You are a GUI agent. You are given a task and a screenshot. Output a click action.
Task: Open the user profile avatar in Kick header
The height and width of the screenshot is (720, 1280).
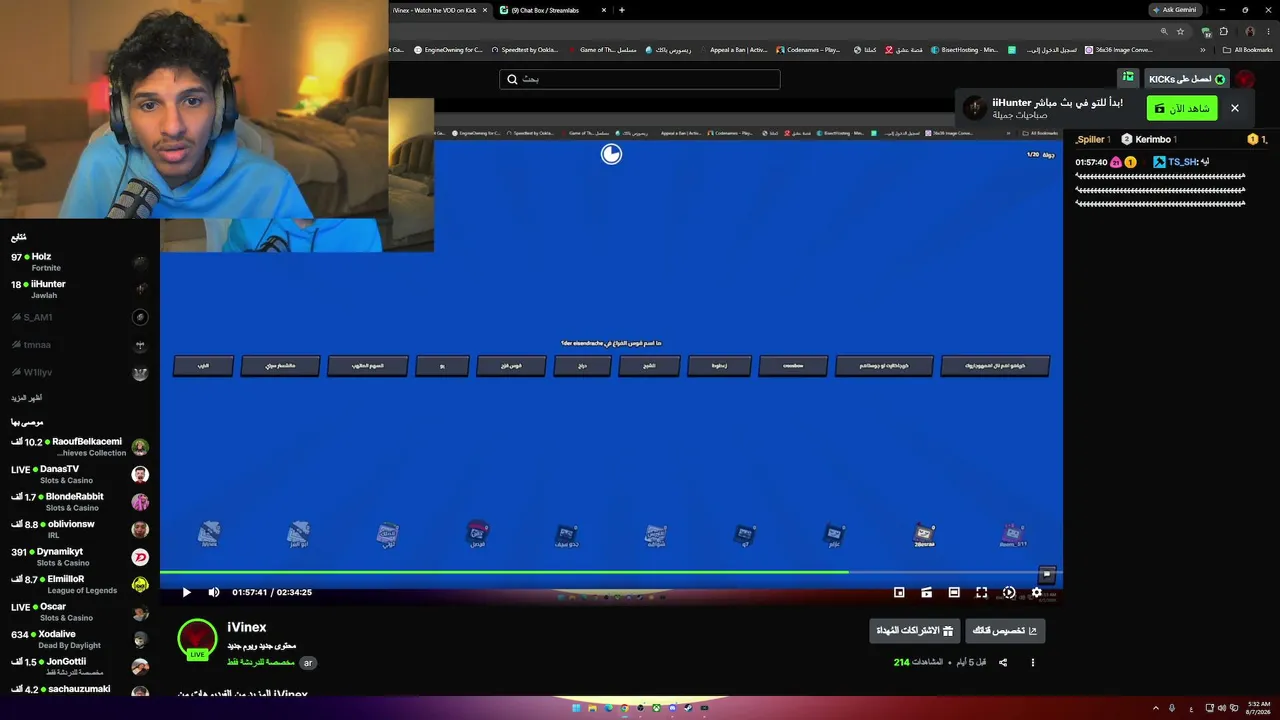click(1245, 79)
